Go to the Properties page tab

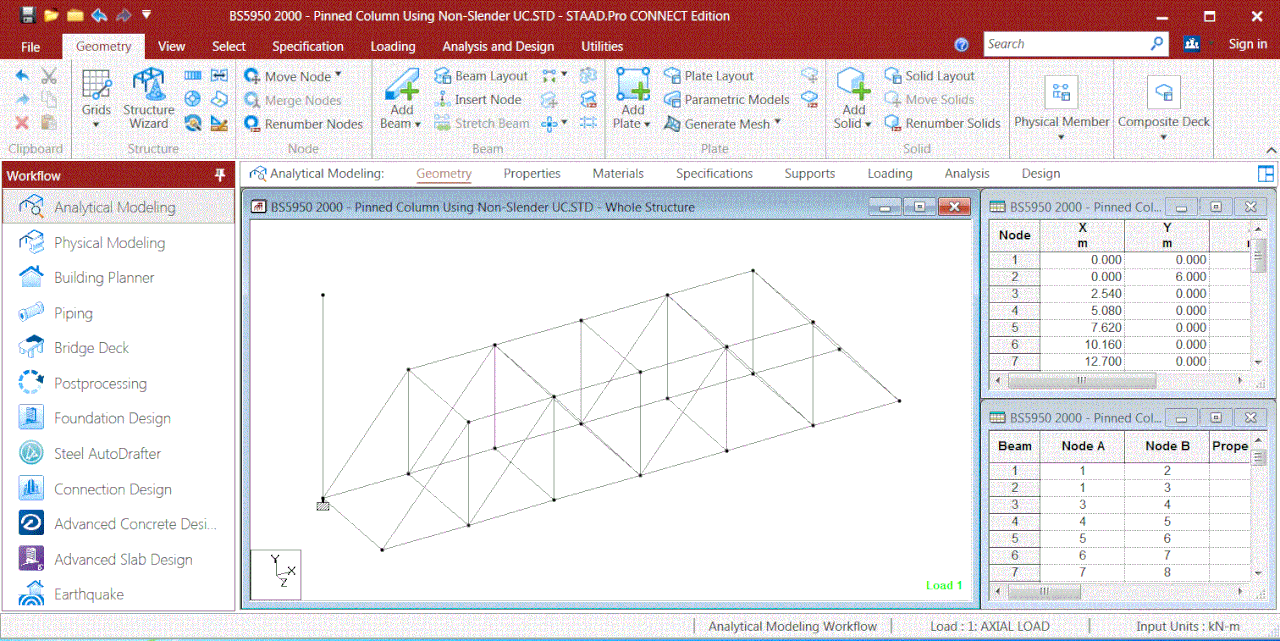tap(532, 173)
